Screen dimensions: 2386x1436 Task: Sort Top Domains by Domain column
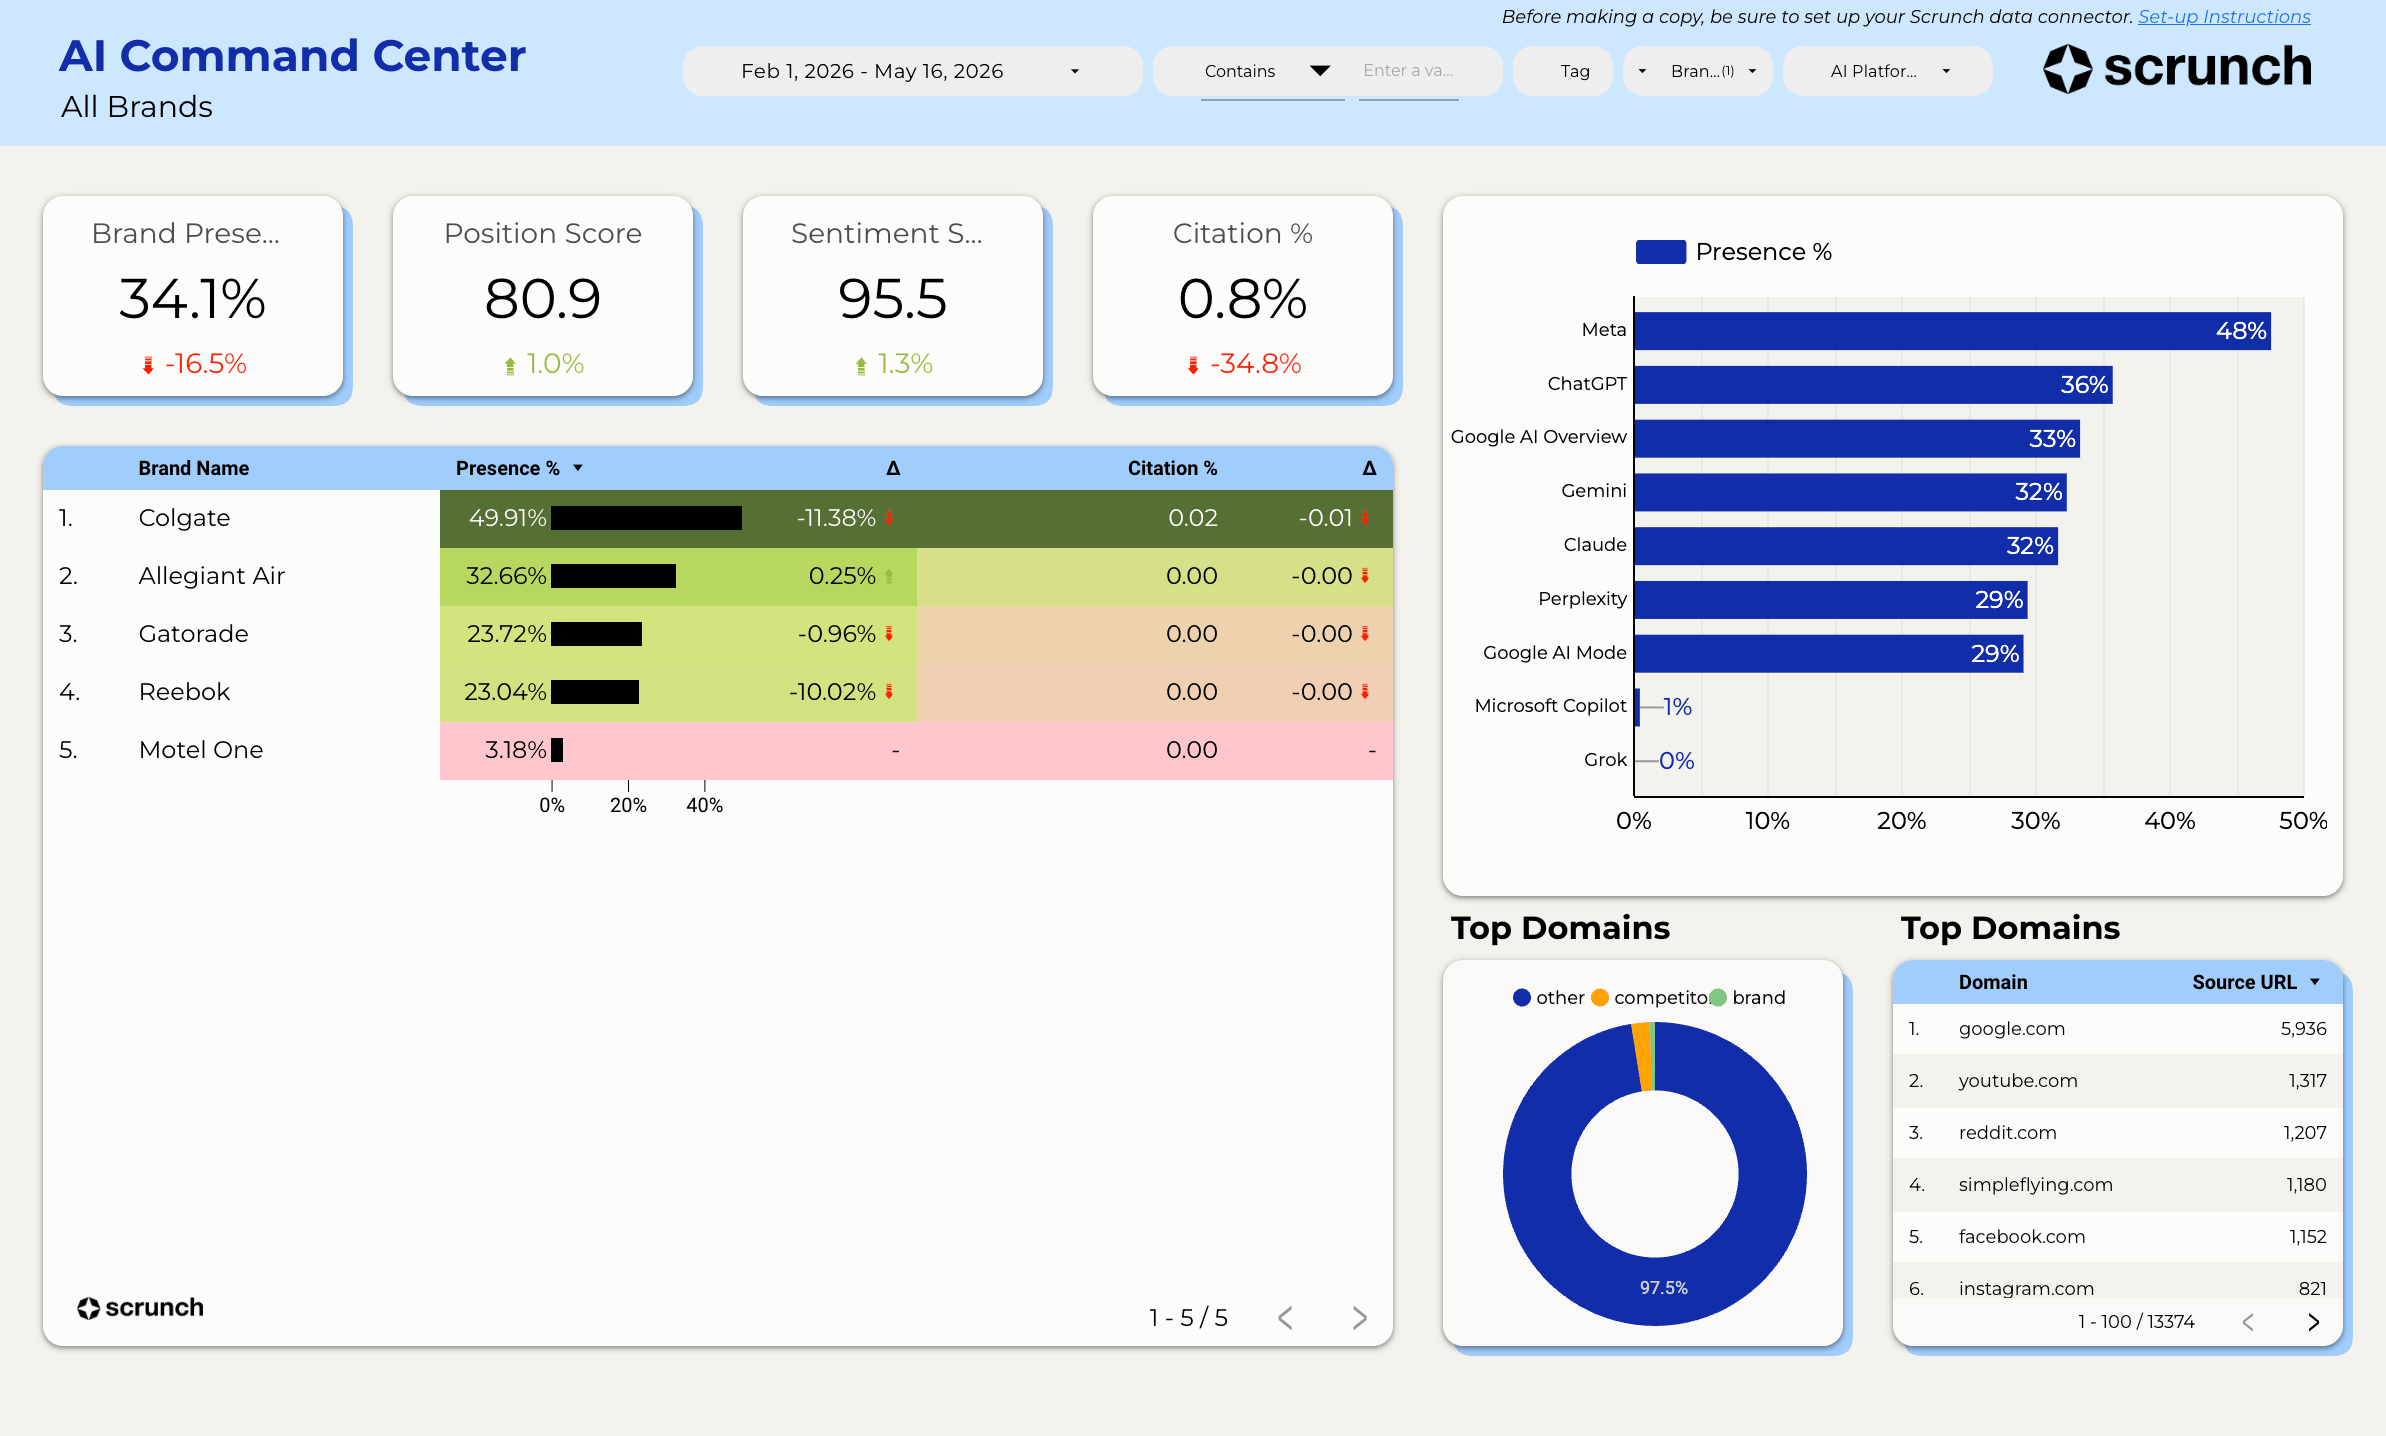[x=1993, y=982]
